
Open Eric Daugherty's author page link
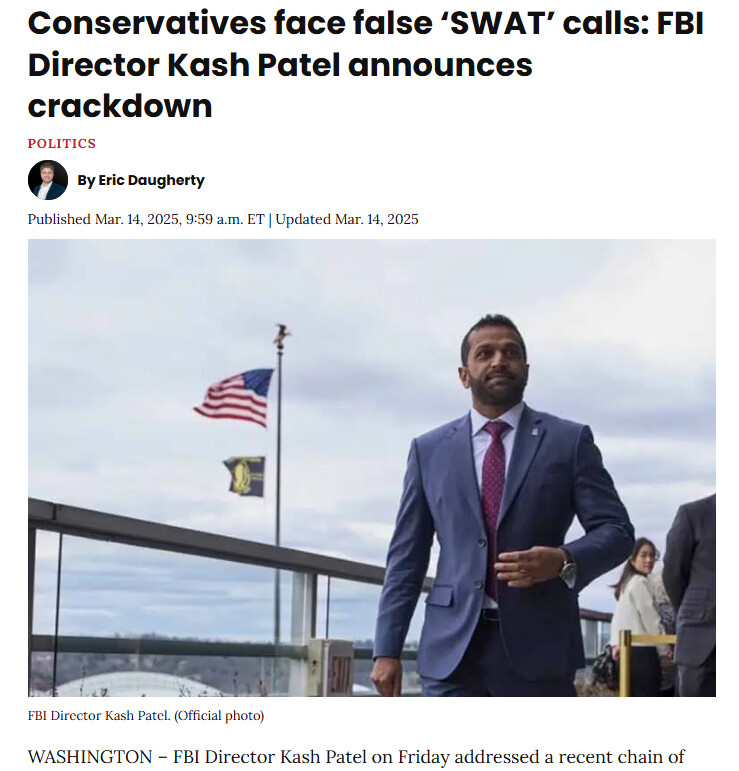[x=151, y=180]
